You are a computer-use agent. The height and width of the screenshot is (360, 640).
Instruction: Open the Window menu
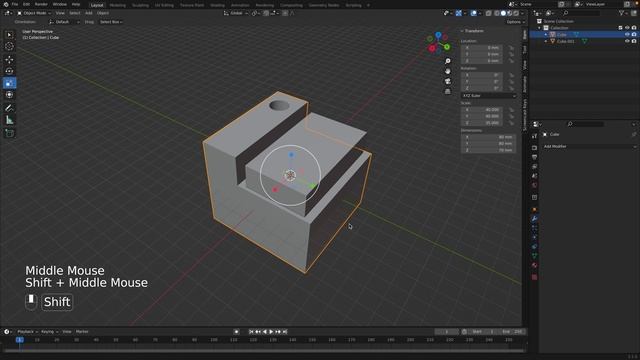point(60,4)
